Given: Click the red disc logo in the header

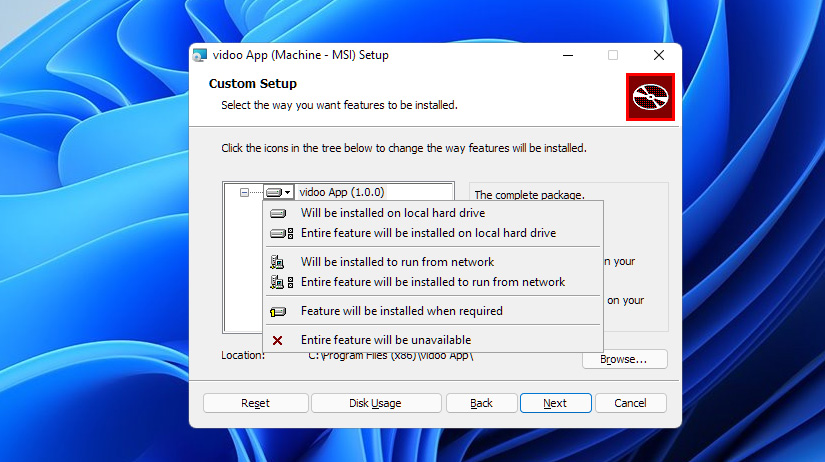Looking at the screenshot, I should point(650,97).
